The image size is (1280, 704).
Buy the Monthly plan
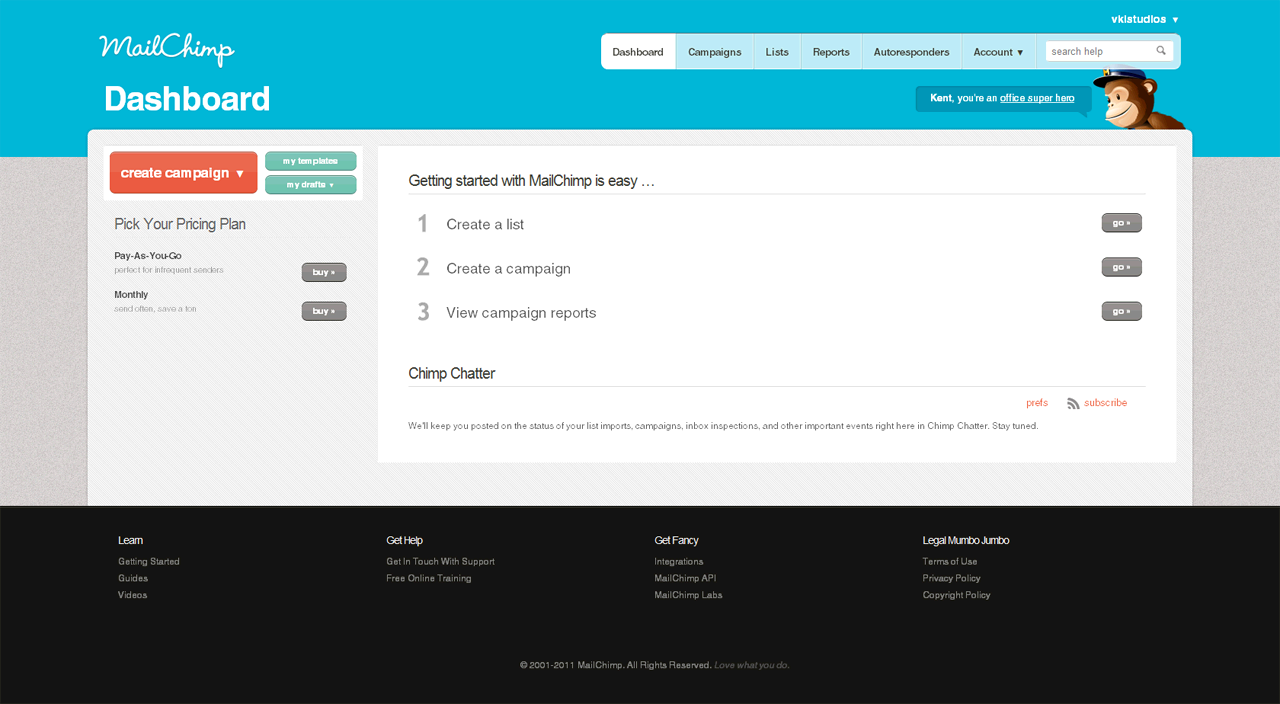tap(324, 311)
